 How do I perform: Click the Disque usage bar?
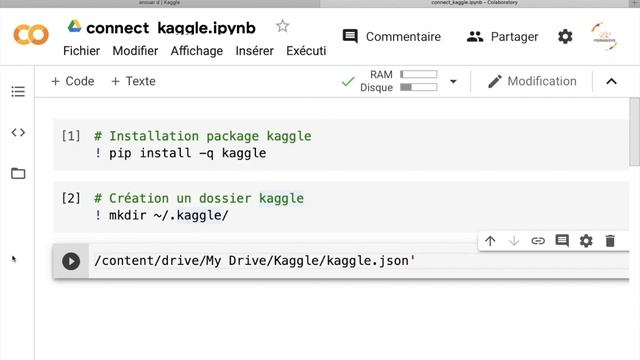coord(419,87)
